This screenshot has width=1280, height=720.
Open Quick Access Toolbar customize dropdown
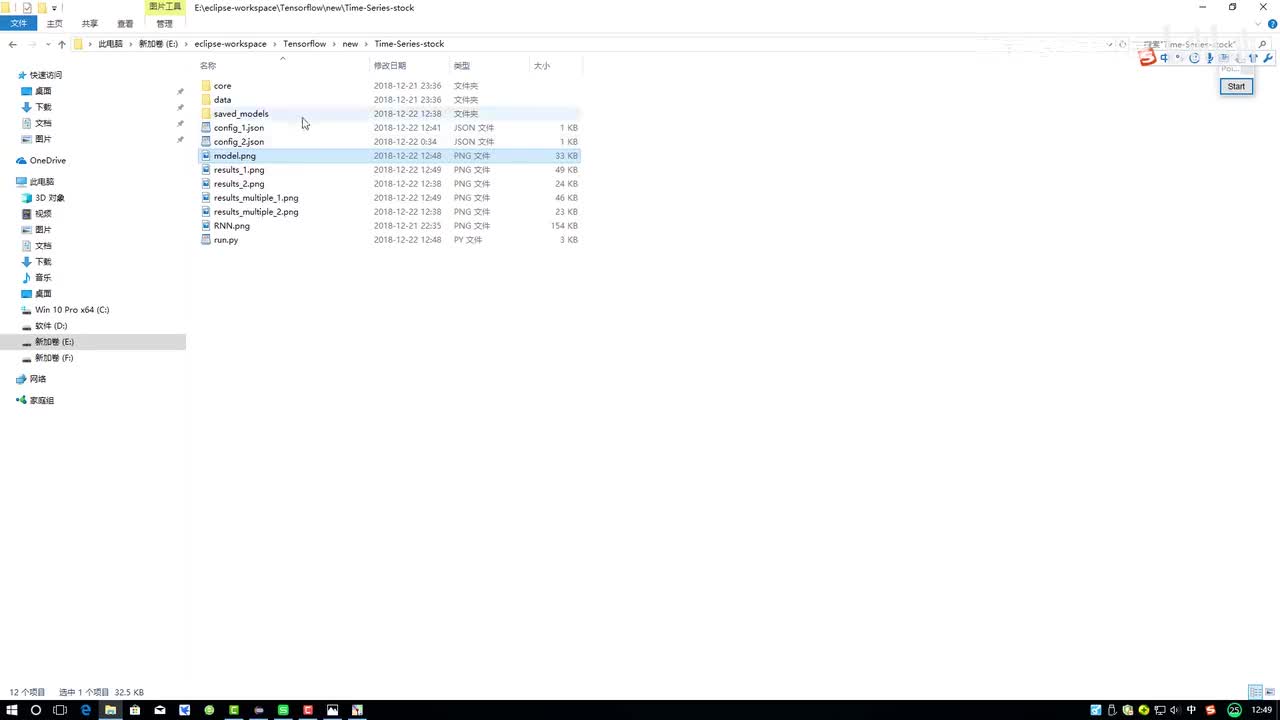tap(55, 8)
